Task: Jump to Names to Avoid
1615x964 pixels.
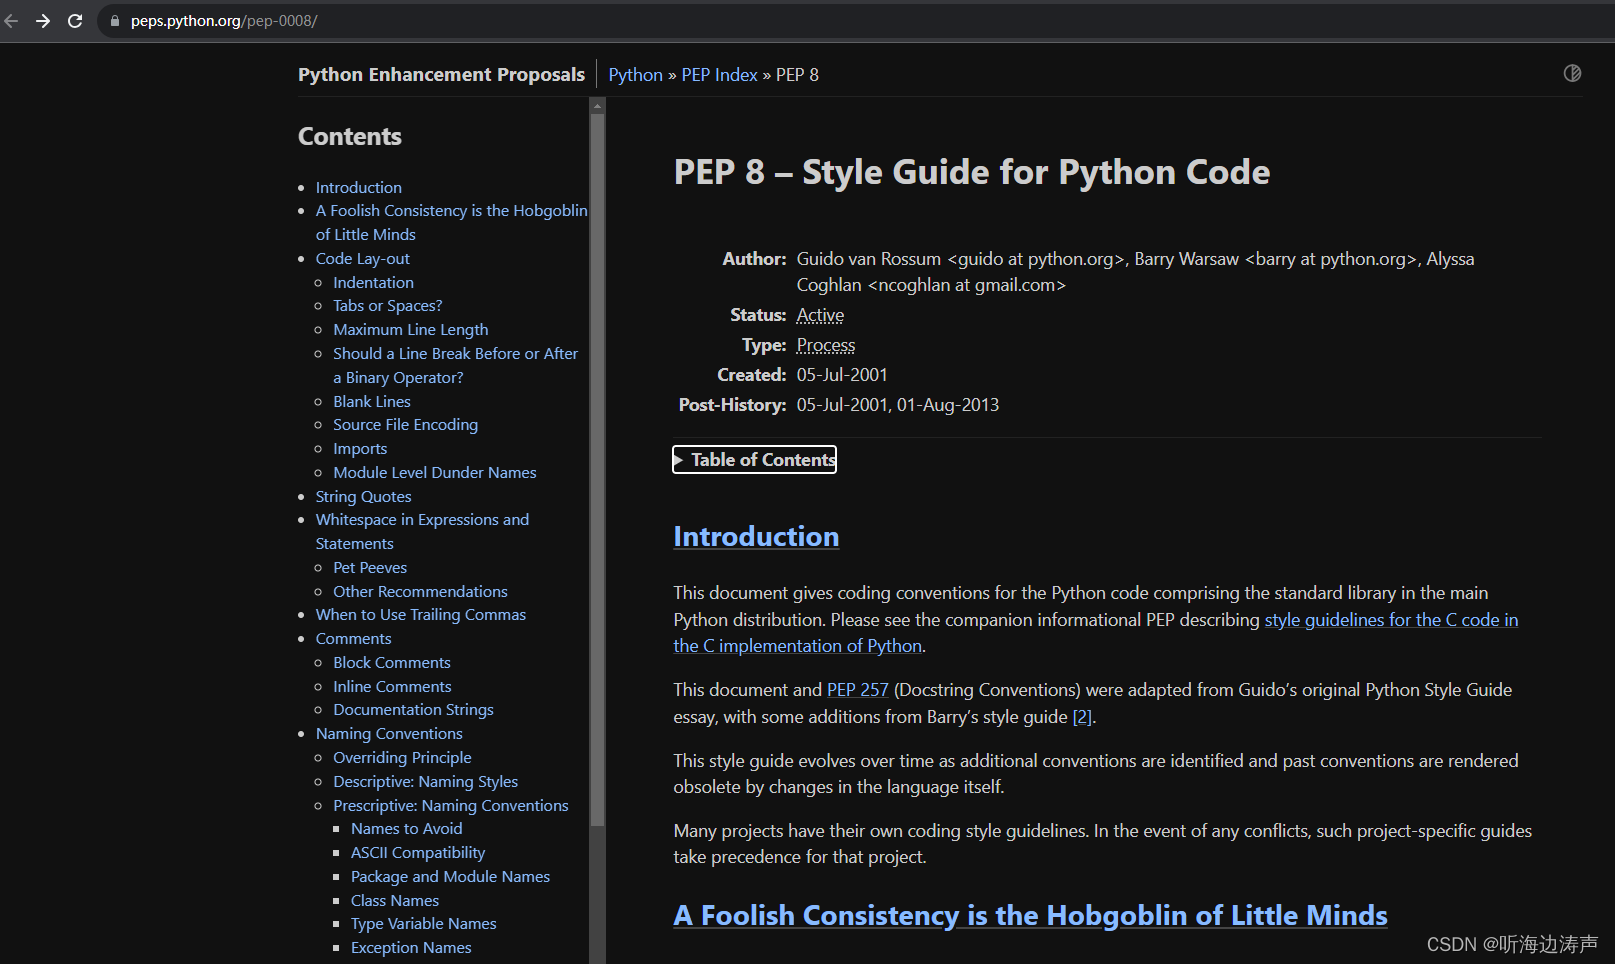Action: [406, 829]
